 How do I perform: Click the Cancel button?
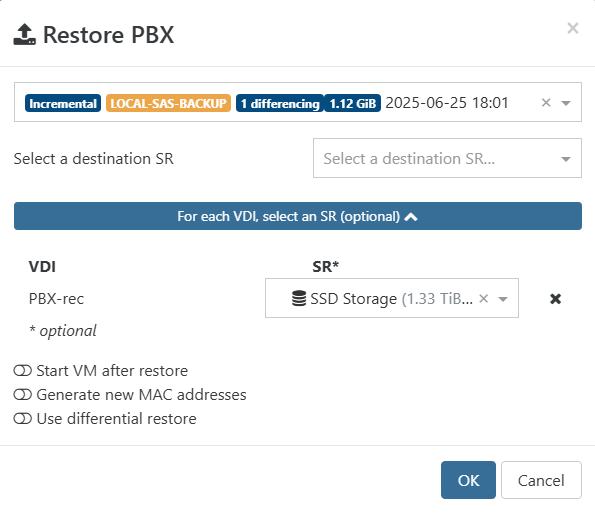541,480
